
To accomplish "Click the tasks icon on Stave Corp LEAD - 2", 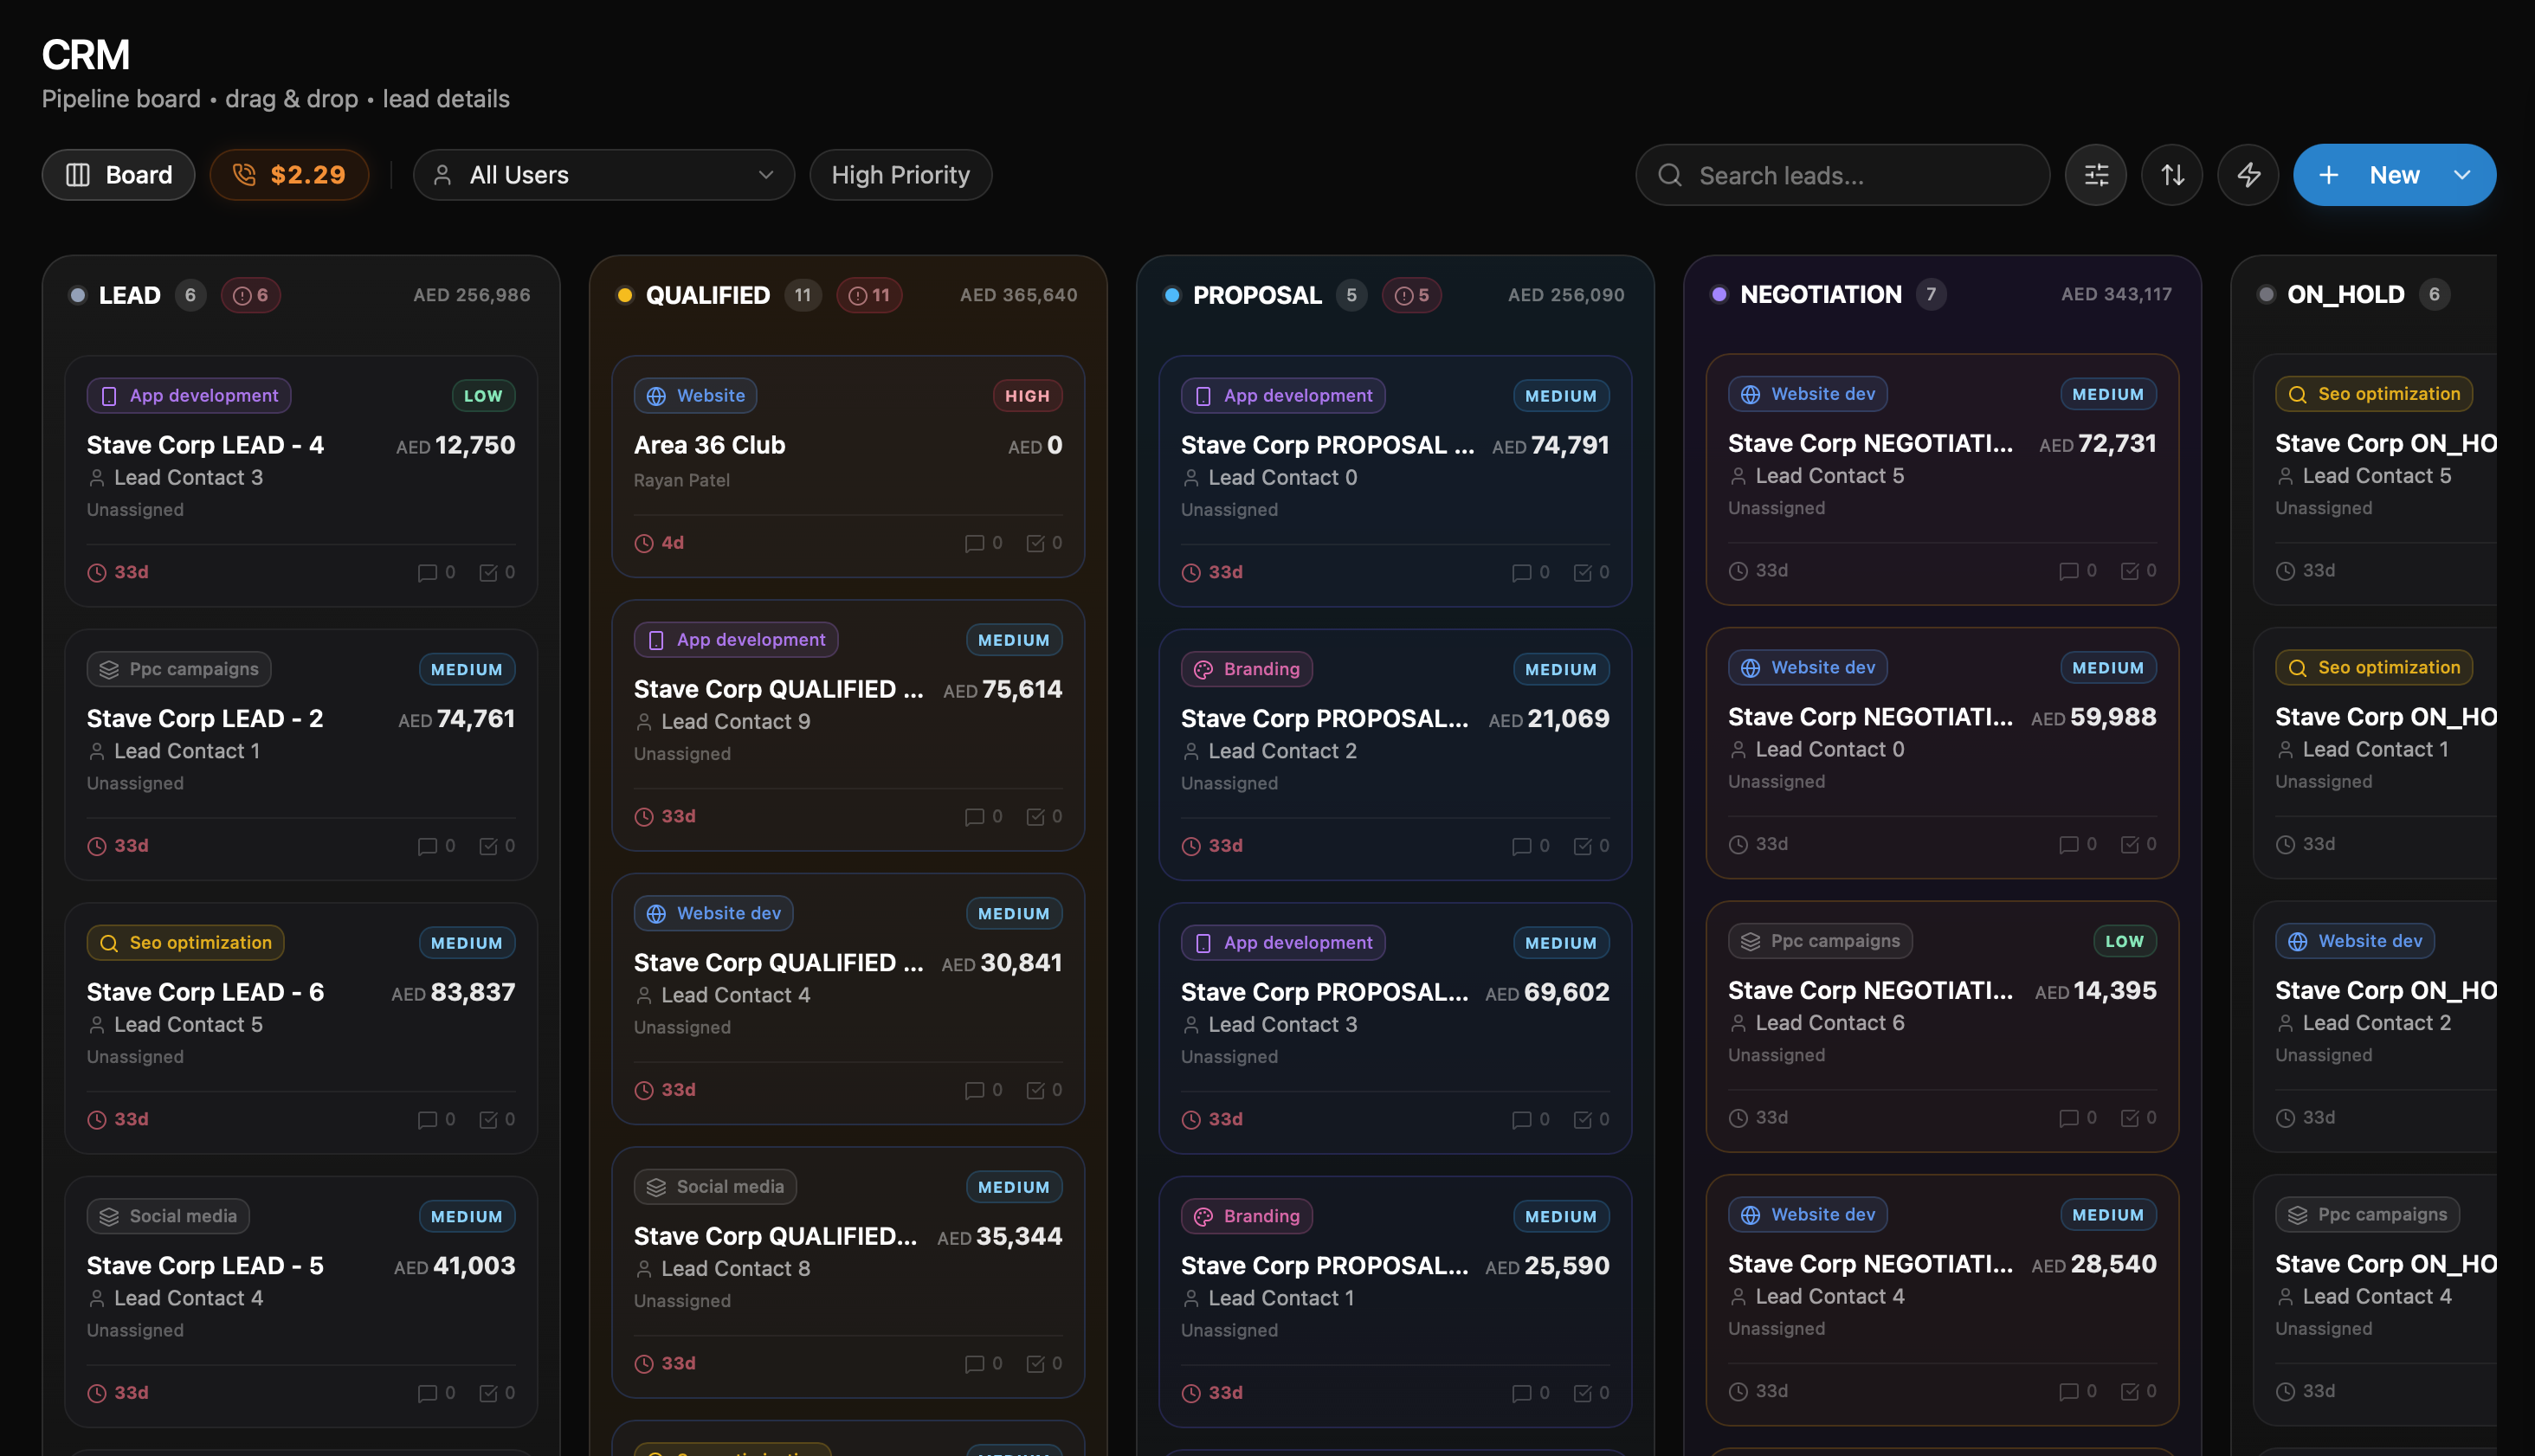I will tap(488, 846).
